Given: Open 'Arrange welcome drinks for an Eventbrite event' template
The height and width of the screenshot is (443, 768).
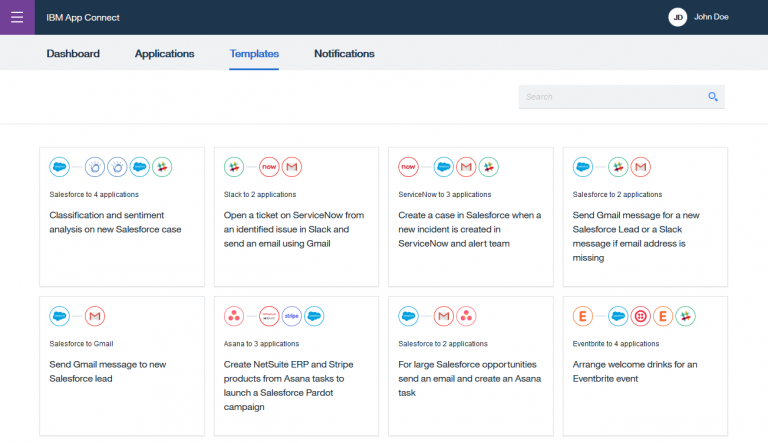Looking at the screenshot, I should click(x=635, y=371).
